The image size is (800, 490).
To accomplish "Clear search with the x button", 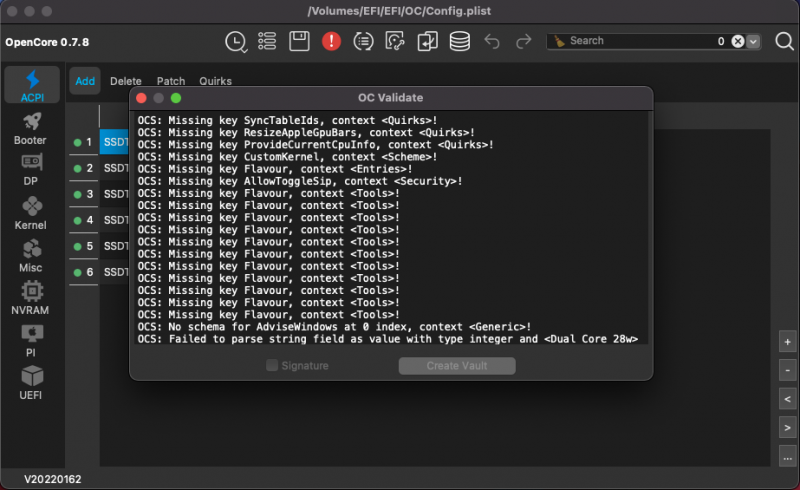I will pos(737,41).
